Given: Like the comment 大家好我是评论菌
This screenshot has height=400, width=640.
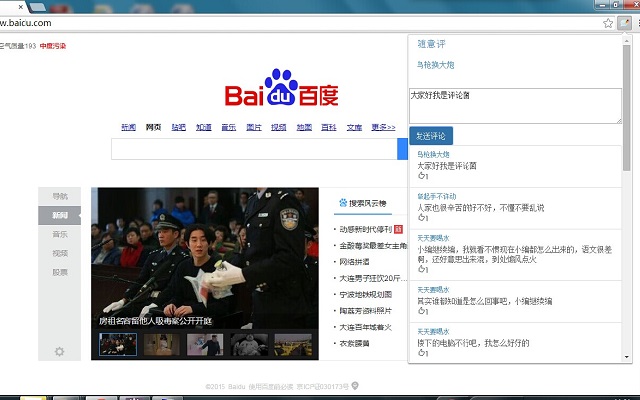Looking at the screenshot, I should click(422, 176).
